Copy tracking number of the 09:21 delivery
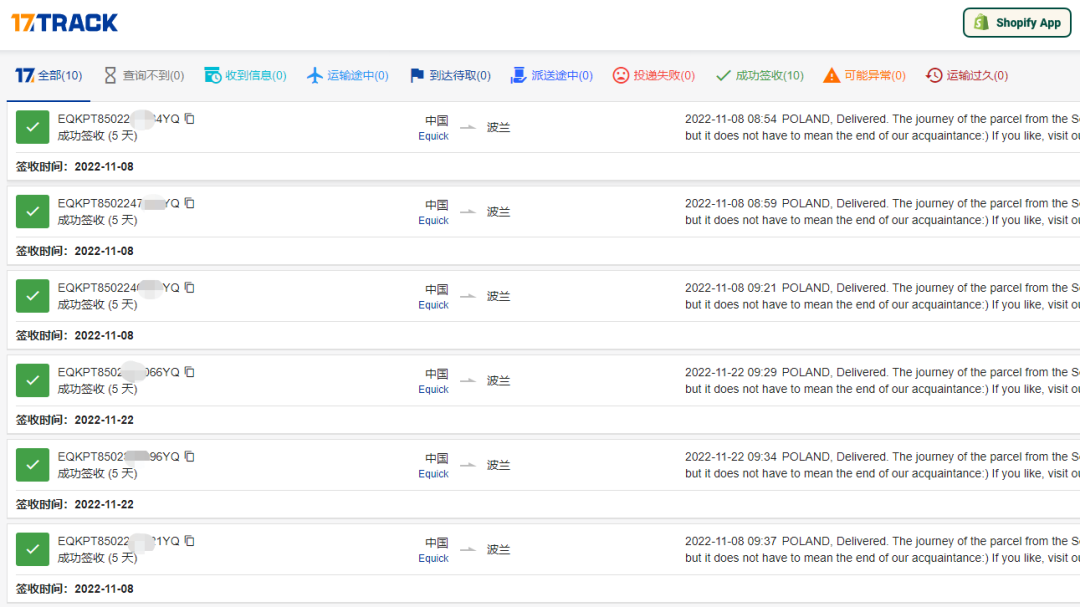Viewport: 1080px width, 607px height. tap(189, 287)
